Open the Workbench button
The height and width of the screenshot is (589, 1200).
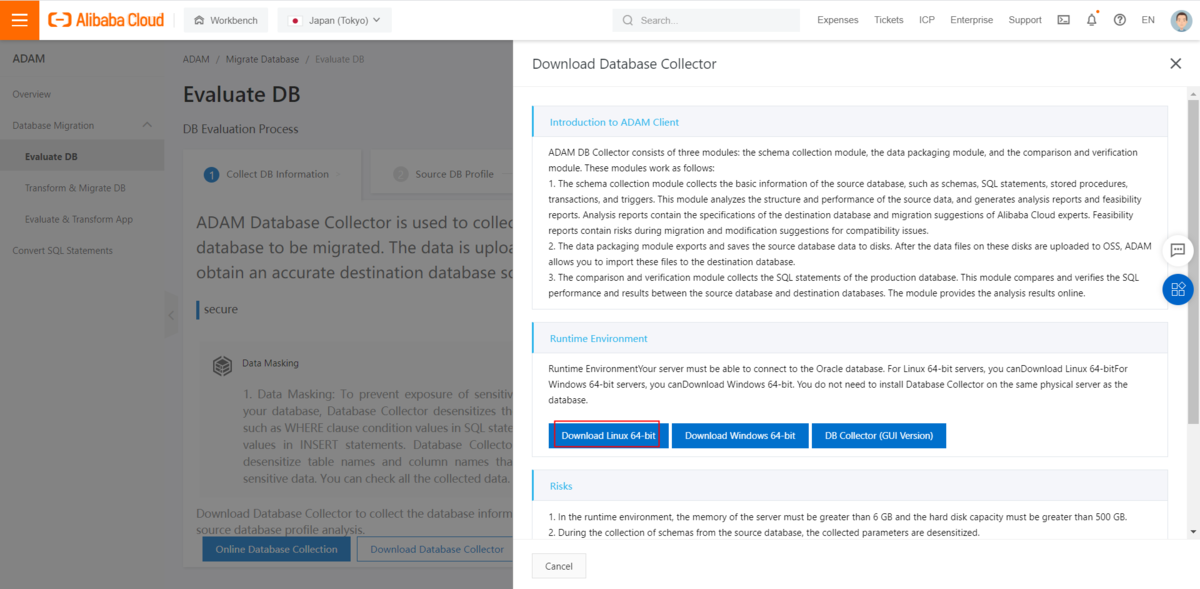coord(227,20)
